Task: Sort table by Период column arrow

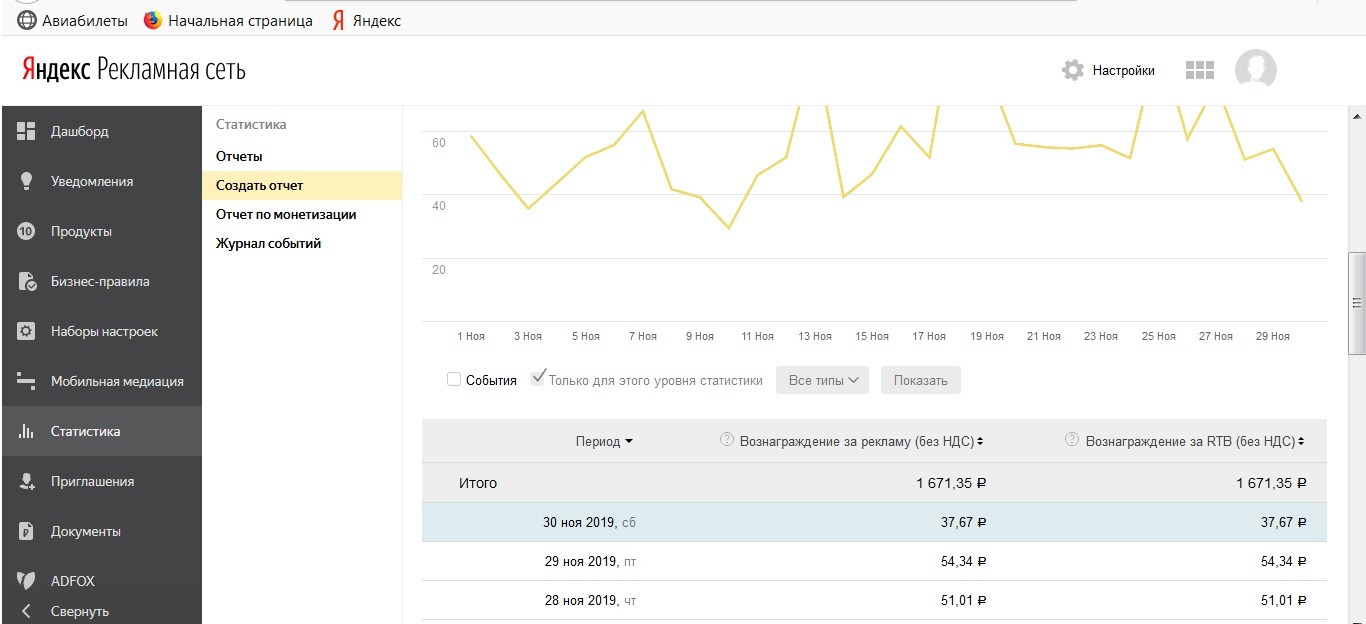Action: pos(628,442)
